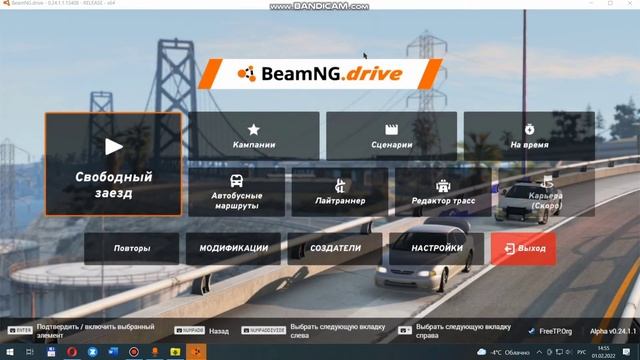This screenshot has width=640, height=360.
Task: Click 'Подтвердить / включить выбранный элемент' hint text
Action: 96,331
